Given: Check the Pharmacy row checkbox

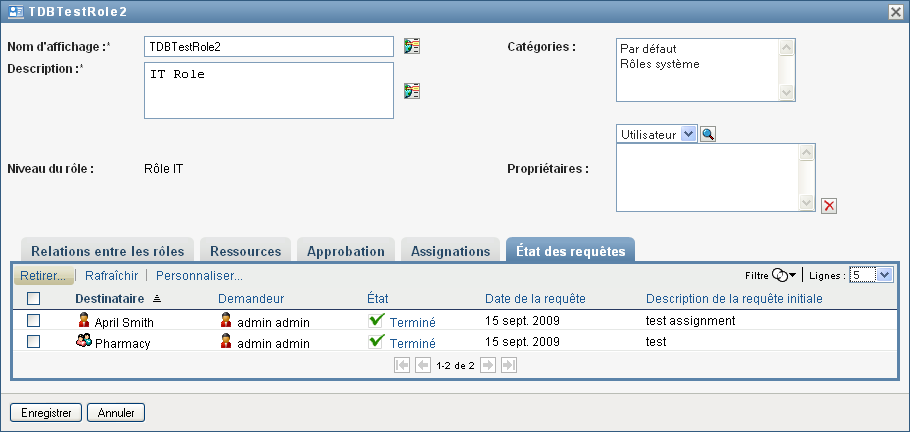Looking at the screenshot, I should (34, 341).
